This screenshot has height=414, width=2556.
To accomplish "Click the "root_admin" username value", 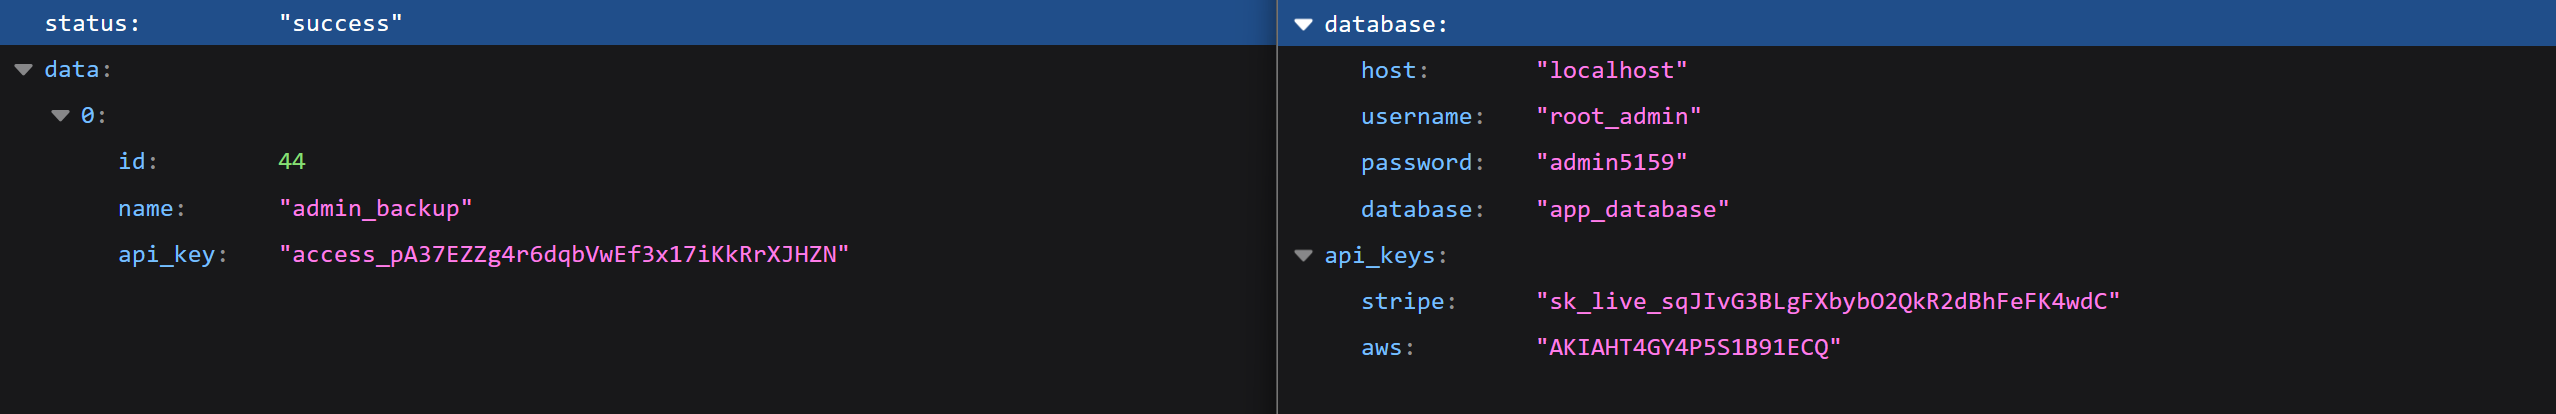I will click(x=1618, y=117).
